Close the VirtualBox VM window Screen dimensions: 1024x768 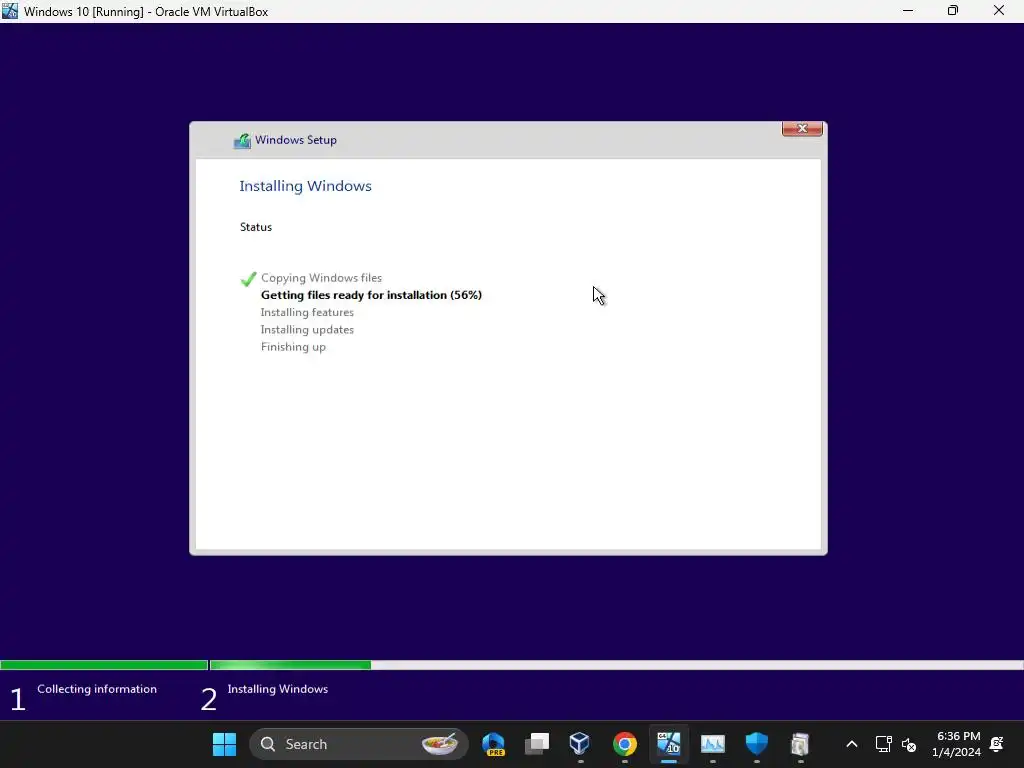click(999, 11)
